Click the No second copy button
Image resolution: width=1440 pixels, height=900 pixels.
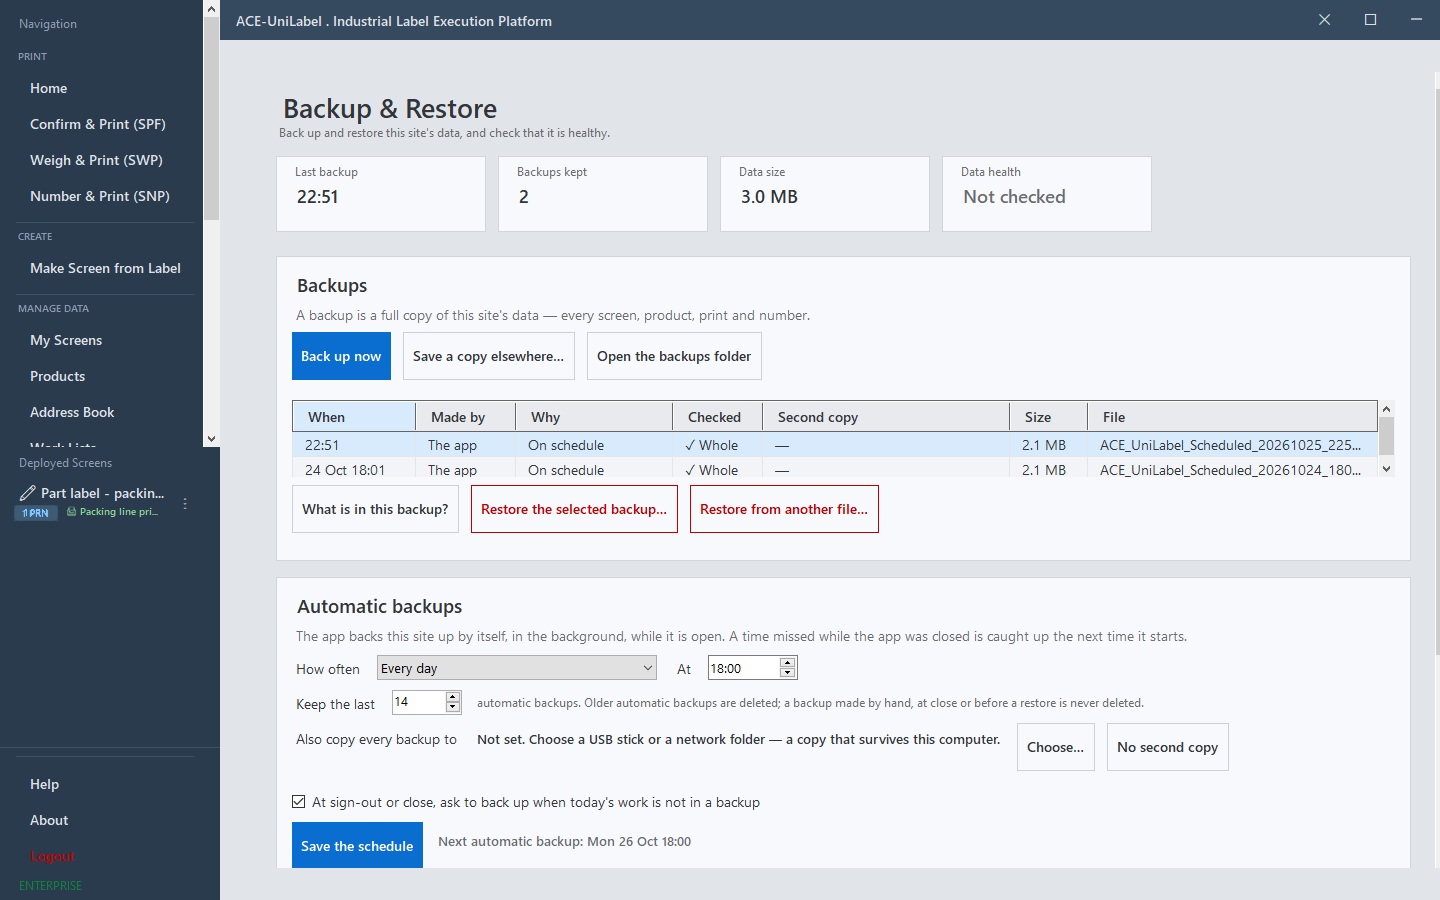(1168, 747)
